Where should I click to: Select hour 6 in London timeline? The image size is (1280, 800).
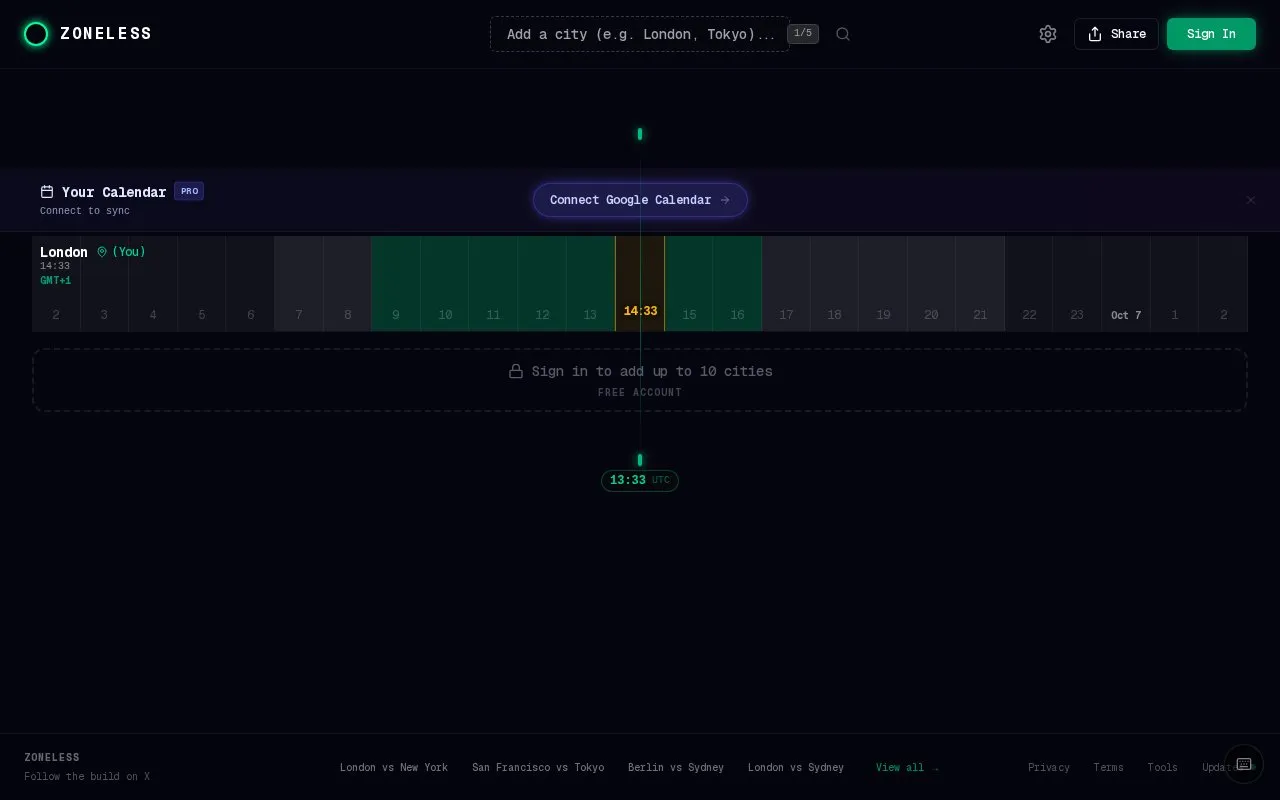(x=250, y=284)
